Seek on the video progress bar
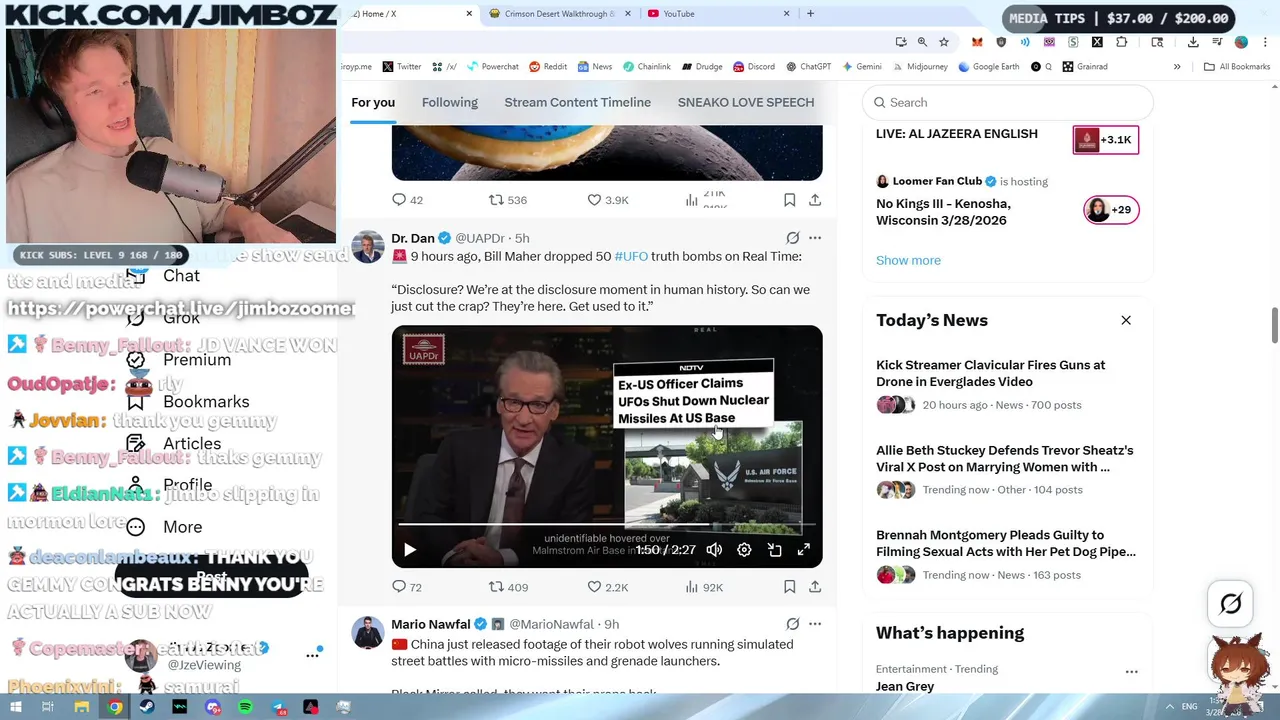This screenshot has width=1280, height=720. pyautogui.click(x=607, y=524)
